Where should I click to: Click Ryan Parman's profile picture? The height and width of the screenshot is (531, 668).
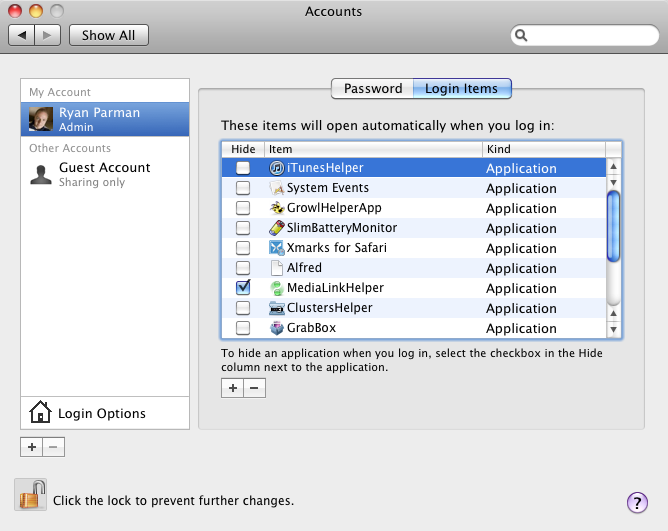[41, 119]
